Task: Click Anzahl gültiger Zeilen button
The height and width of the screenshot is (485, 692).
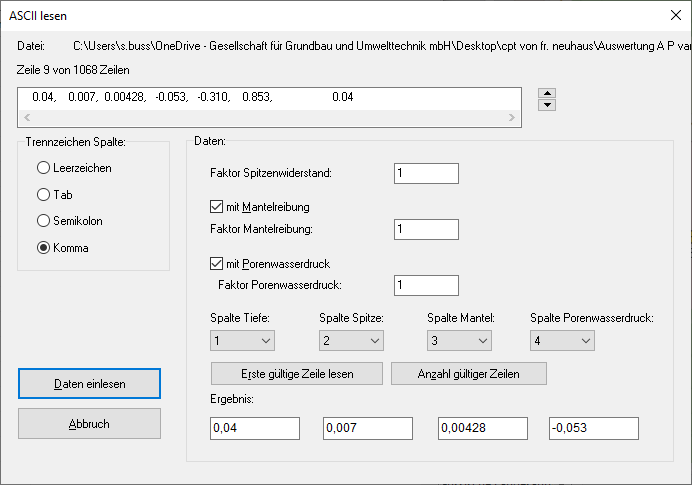Action: point(469,373)
